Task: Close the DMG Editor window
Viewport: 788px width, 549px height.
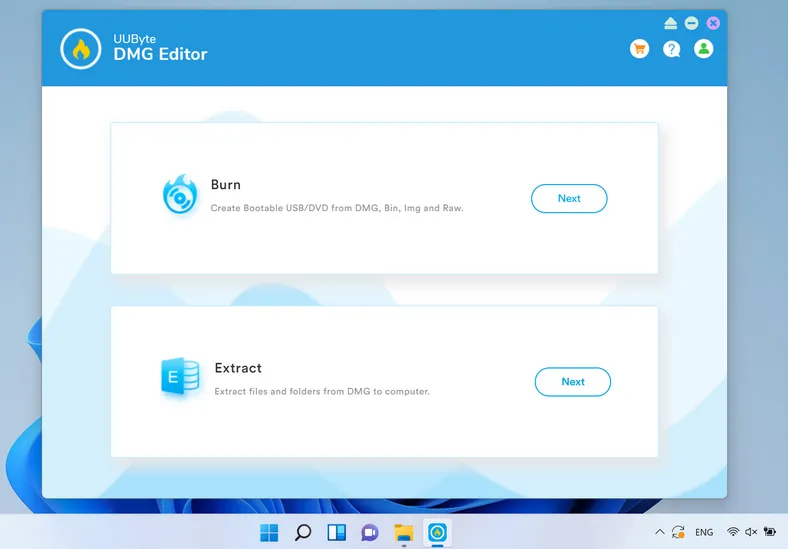Action: coord(713,23)
